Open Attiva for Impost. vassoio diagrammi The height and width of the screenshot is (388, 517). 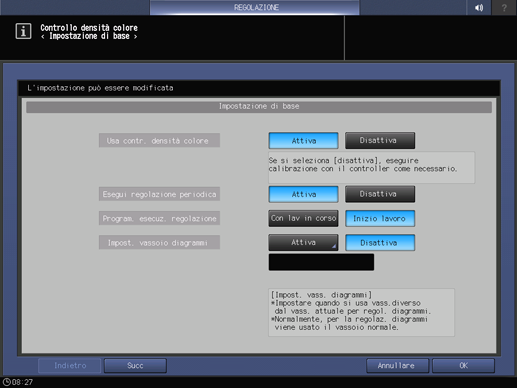pos(303,243)
